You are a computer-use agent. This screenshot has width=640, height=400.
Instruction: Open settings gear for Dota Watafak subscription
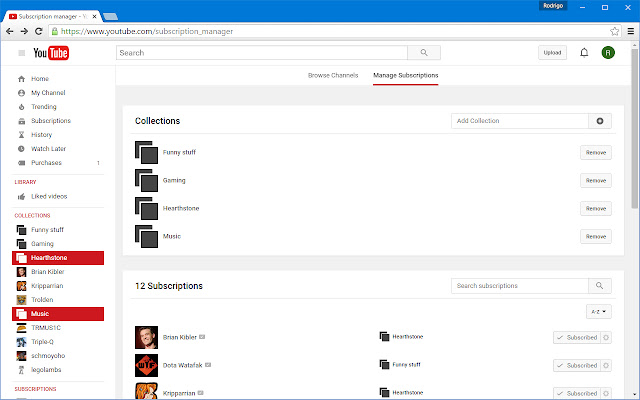pyautogui.click(x=606, y=365)
